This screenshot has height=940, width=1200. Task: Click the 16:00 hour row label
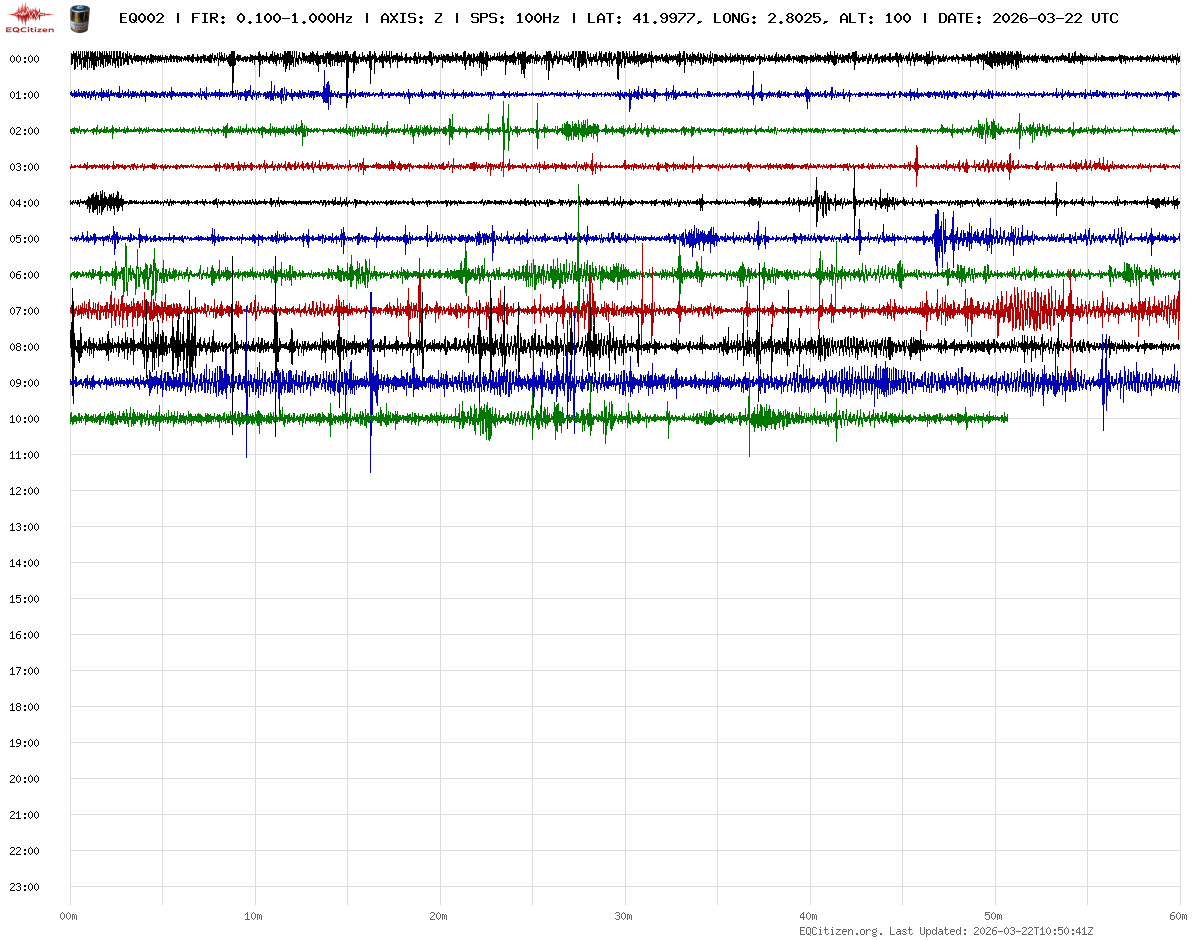24,635
